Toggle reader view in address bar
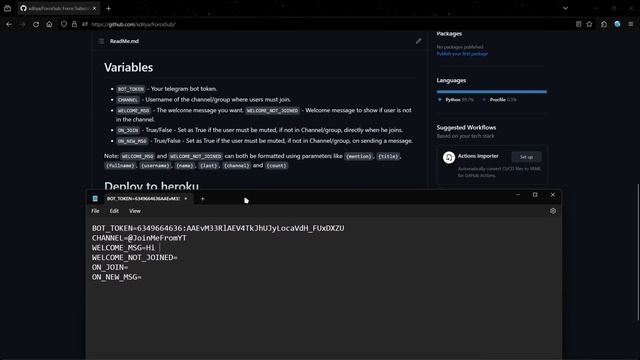This screenshot has height=360, width=640. (578, 24)
